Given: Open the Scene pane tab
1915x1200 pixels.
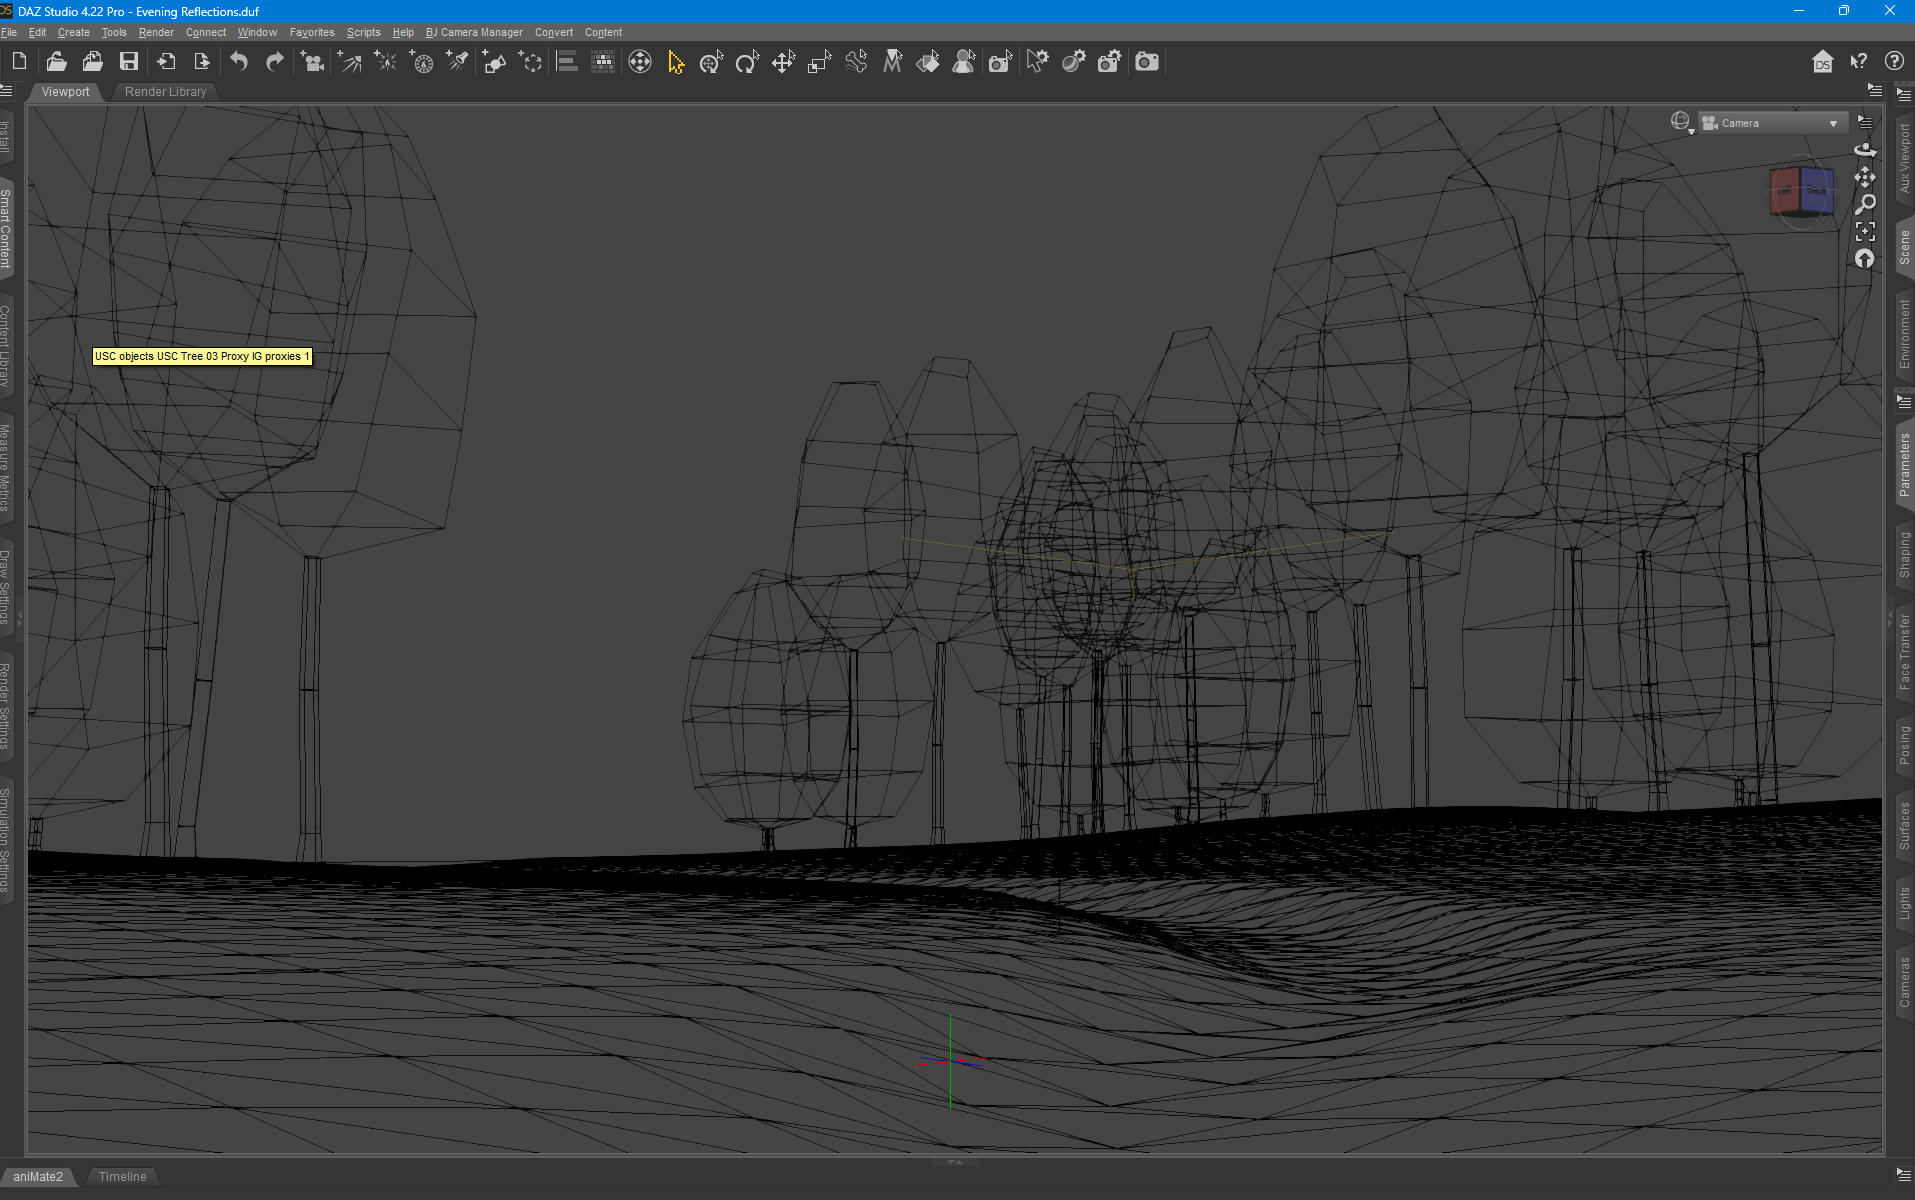Looking at the screenshot, I should point(1904,247).
